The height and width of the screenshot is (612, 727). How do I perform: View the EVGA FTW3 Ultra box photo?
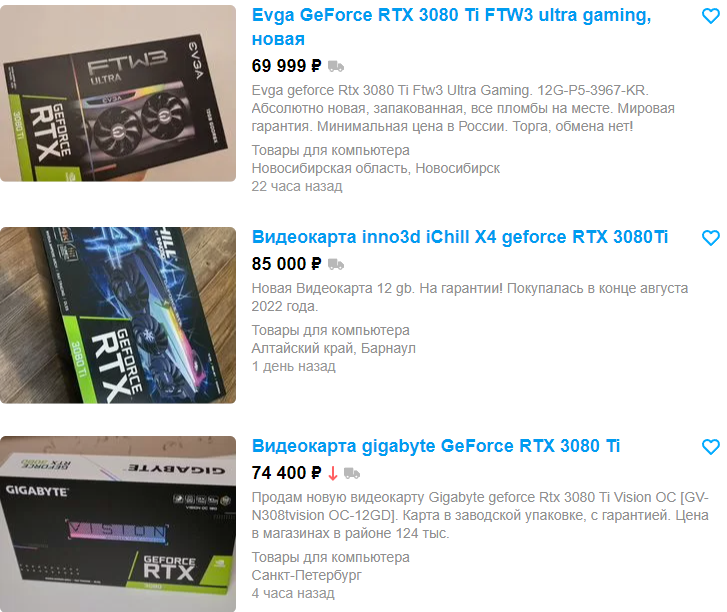point(118,93)
